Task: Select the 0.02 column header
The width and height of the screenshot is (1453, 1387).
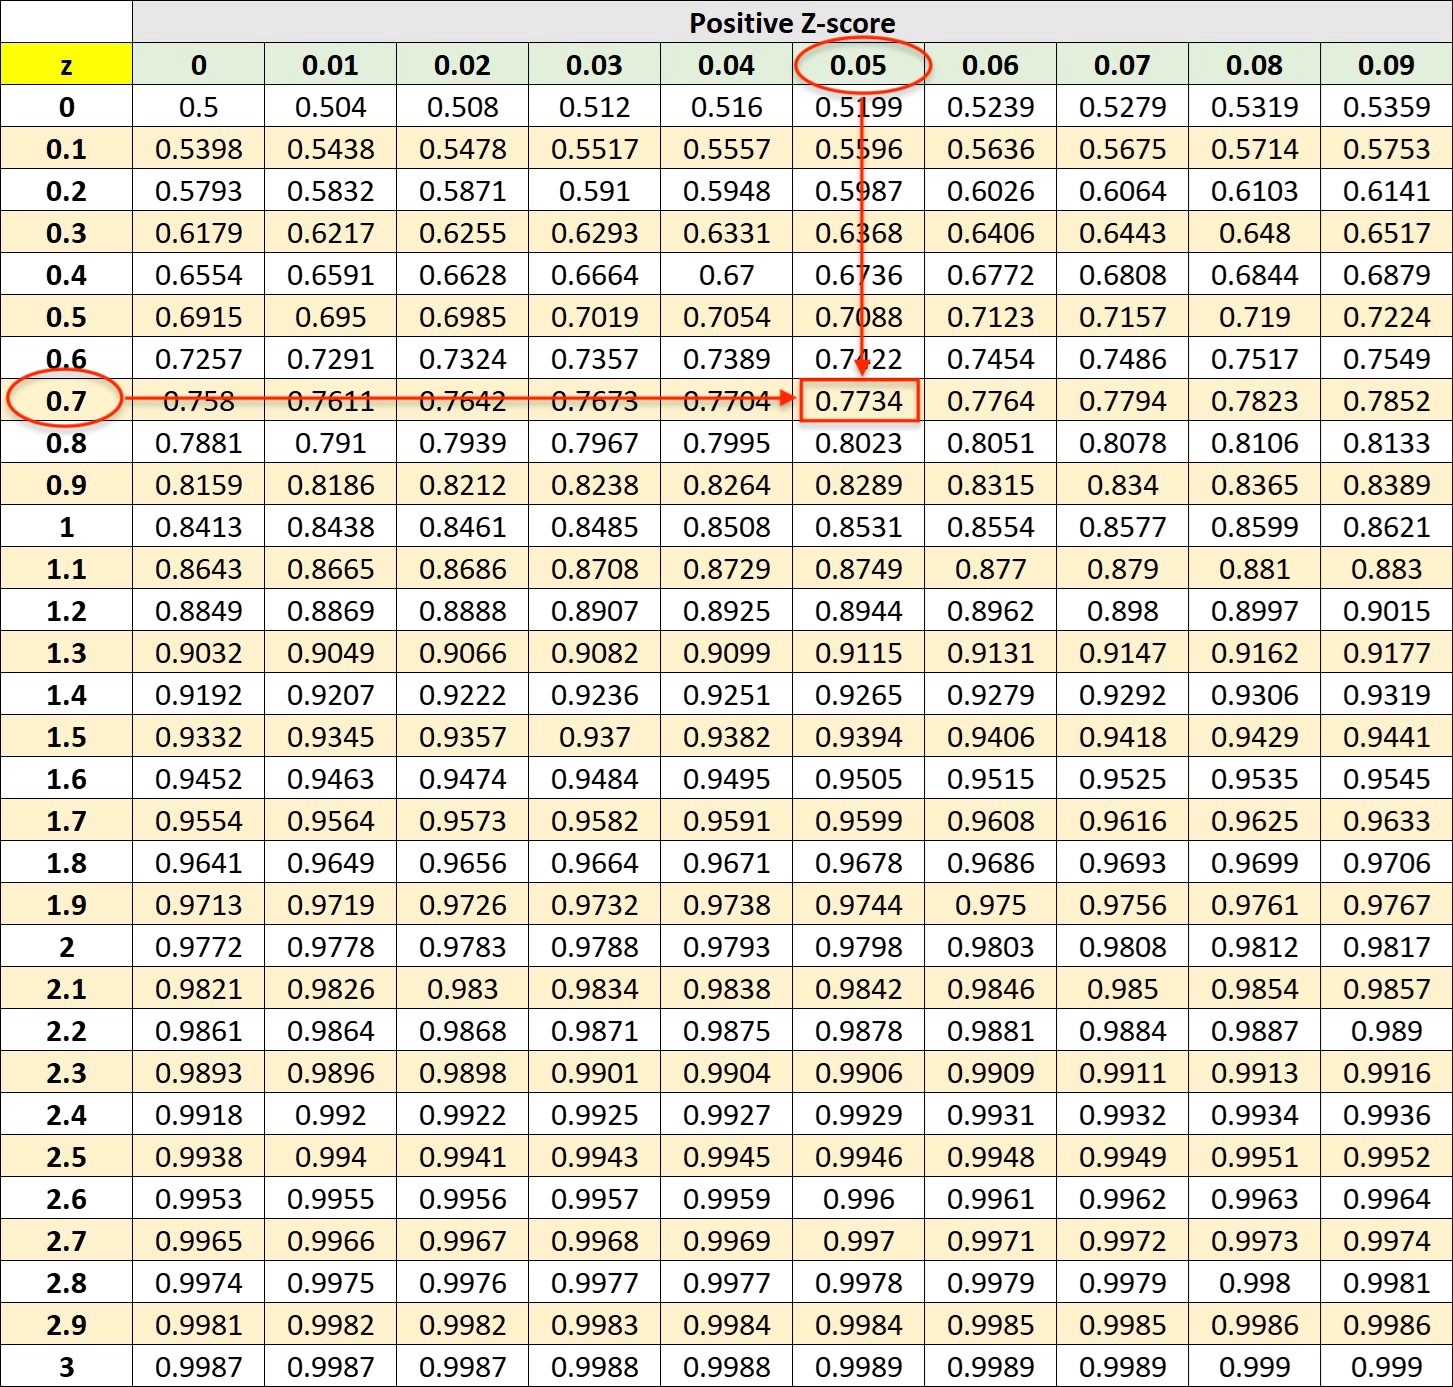Action: [463, 65]
